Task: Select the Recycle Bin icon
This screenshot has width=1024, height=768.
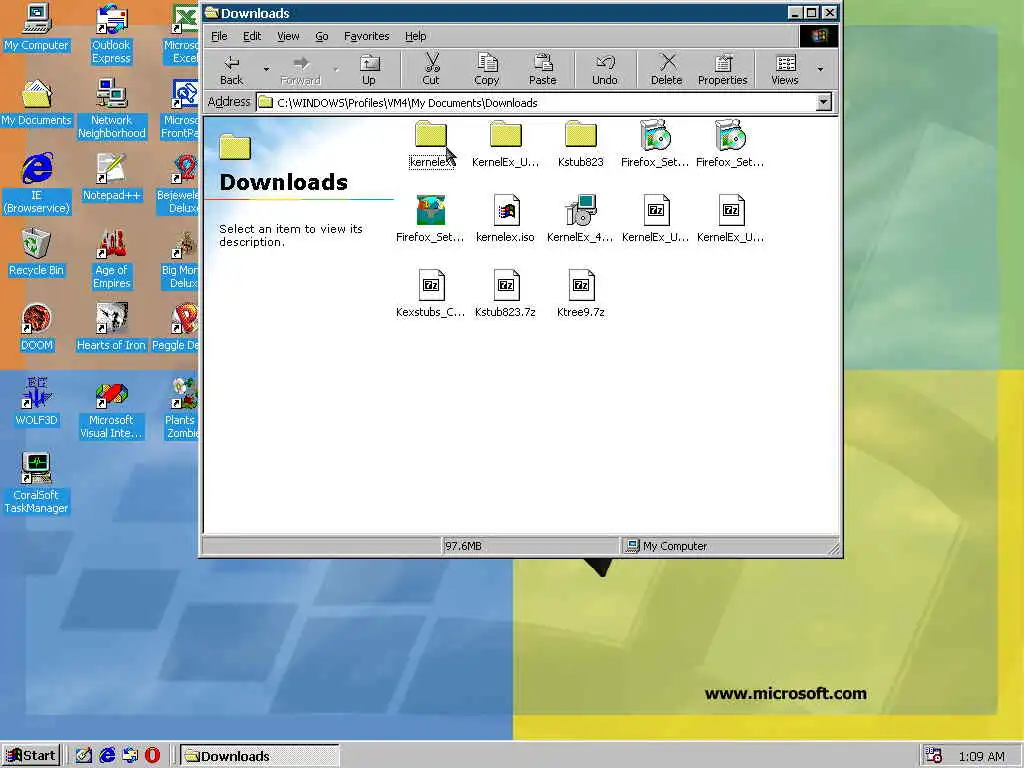Action: pyautogui.click(x=37, y=253)
